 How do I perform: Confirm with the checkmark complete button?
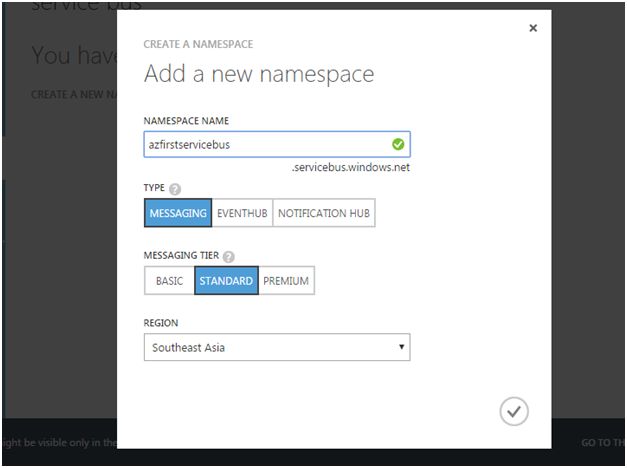(x=513, y=411)
